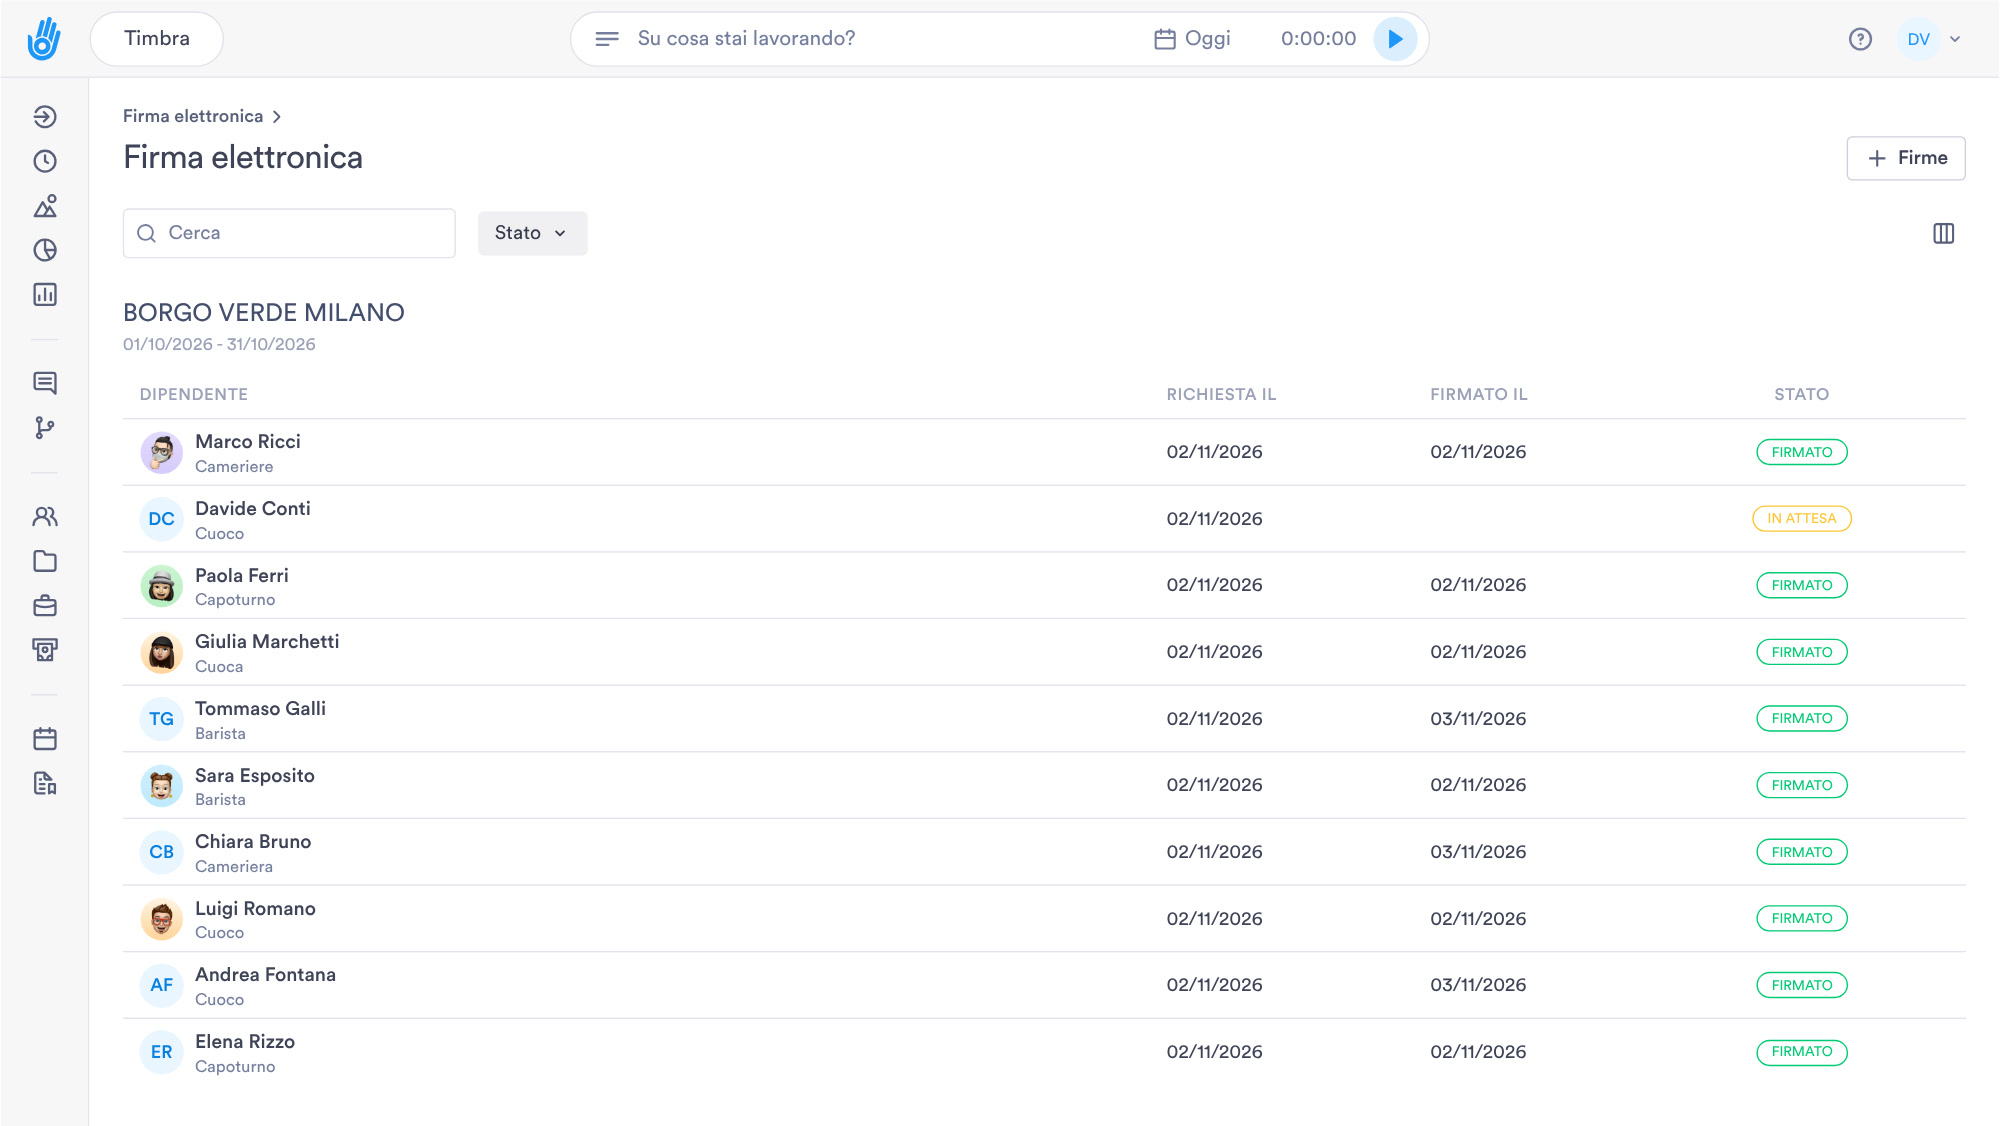Screen dimensions: 2000x1126
Task: Open the briefcase sidebar icon
Action: (x=45, y=606)
